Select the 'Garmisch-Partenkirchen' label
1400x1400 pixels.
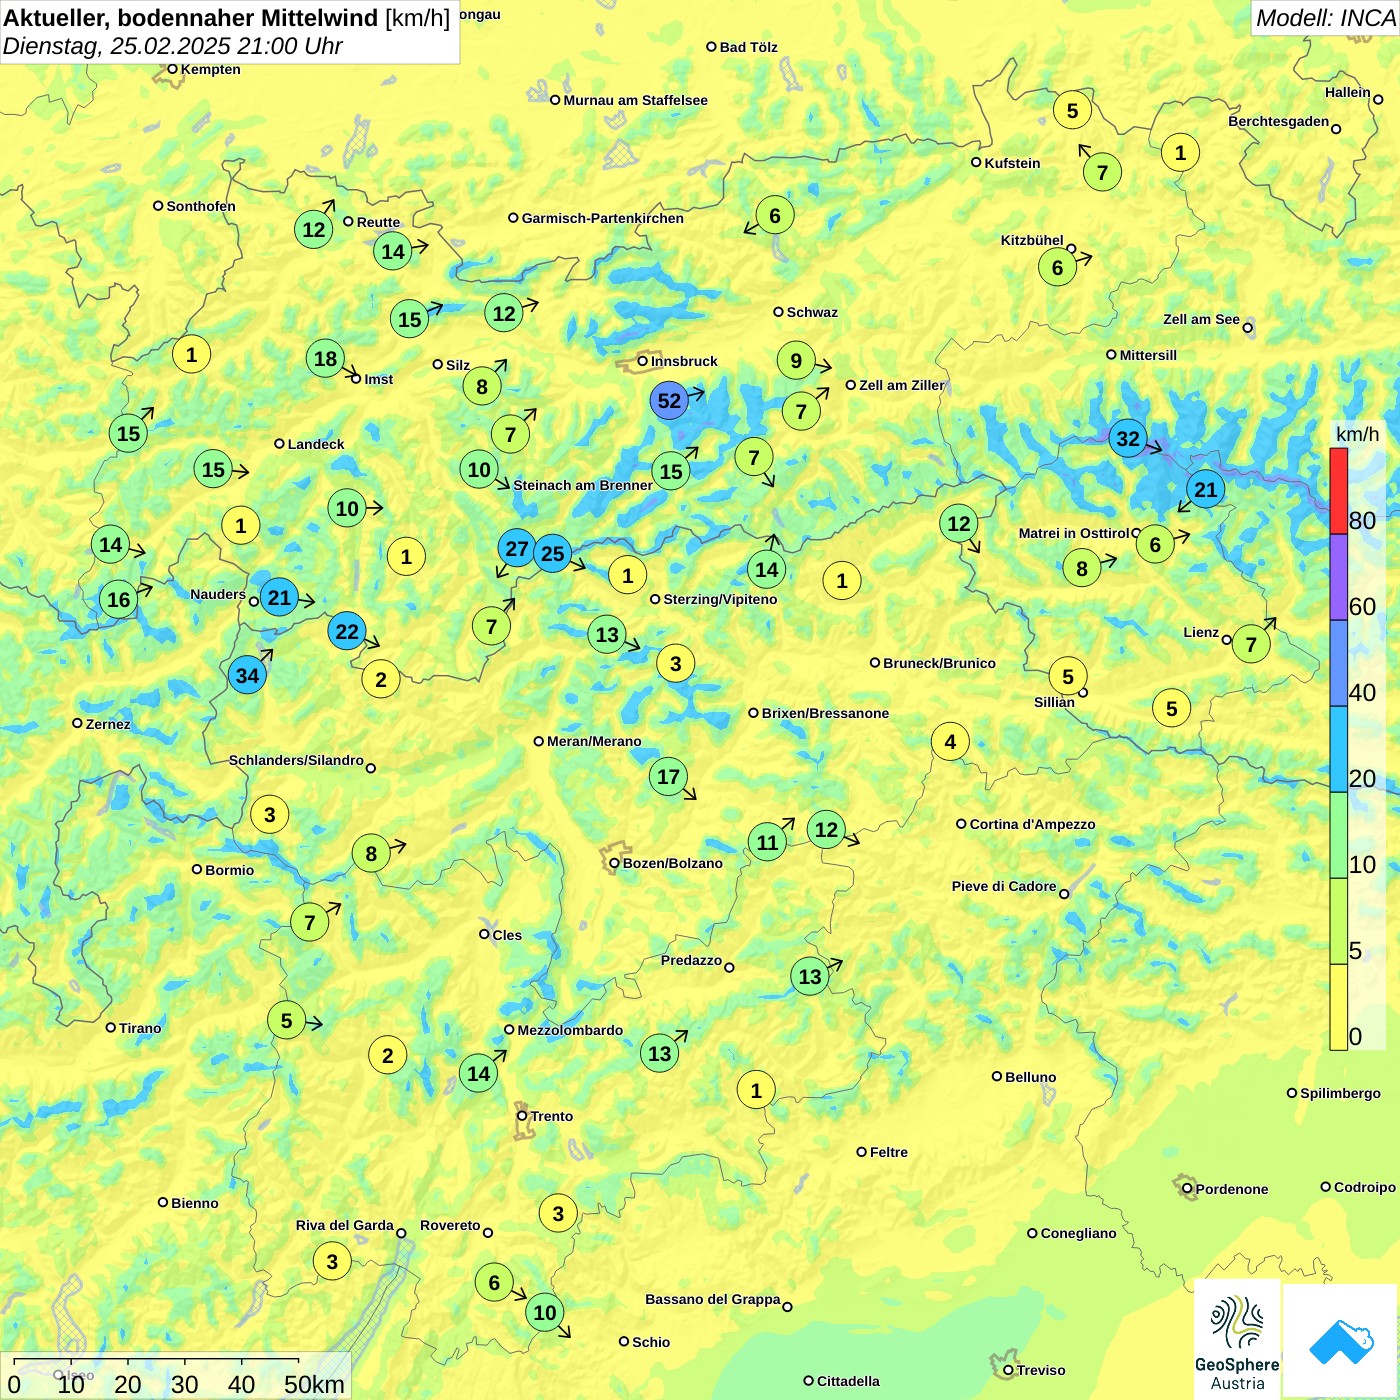click(x=603, y=218)
